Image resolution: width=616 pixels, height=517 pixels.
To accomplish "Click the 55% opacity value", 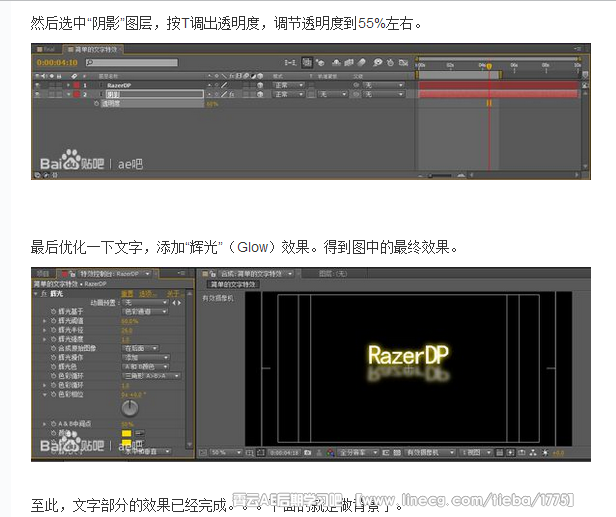I will [212, 104].
